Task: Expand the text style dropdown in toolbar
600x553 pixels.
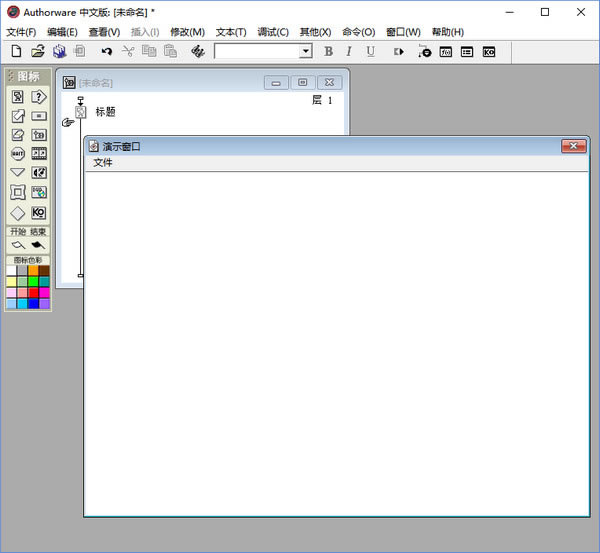Action: tap(305, 51)
